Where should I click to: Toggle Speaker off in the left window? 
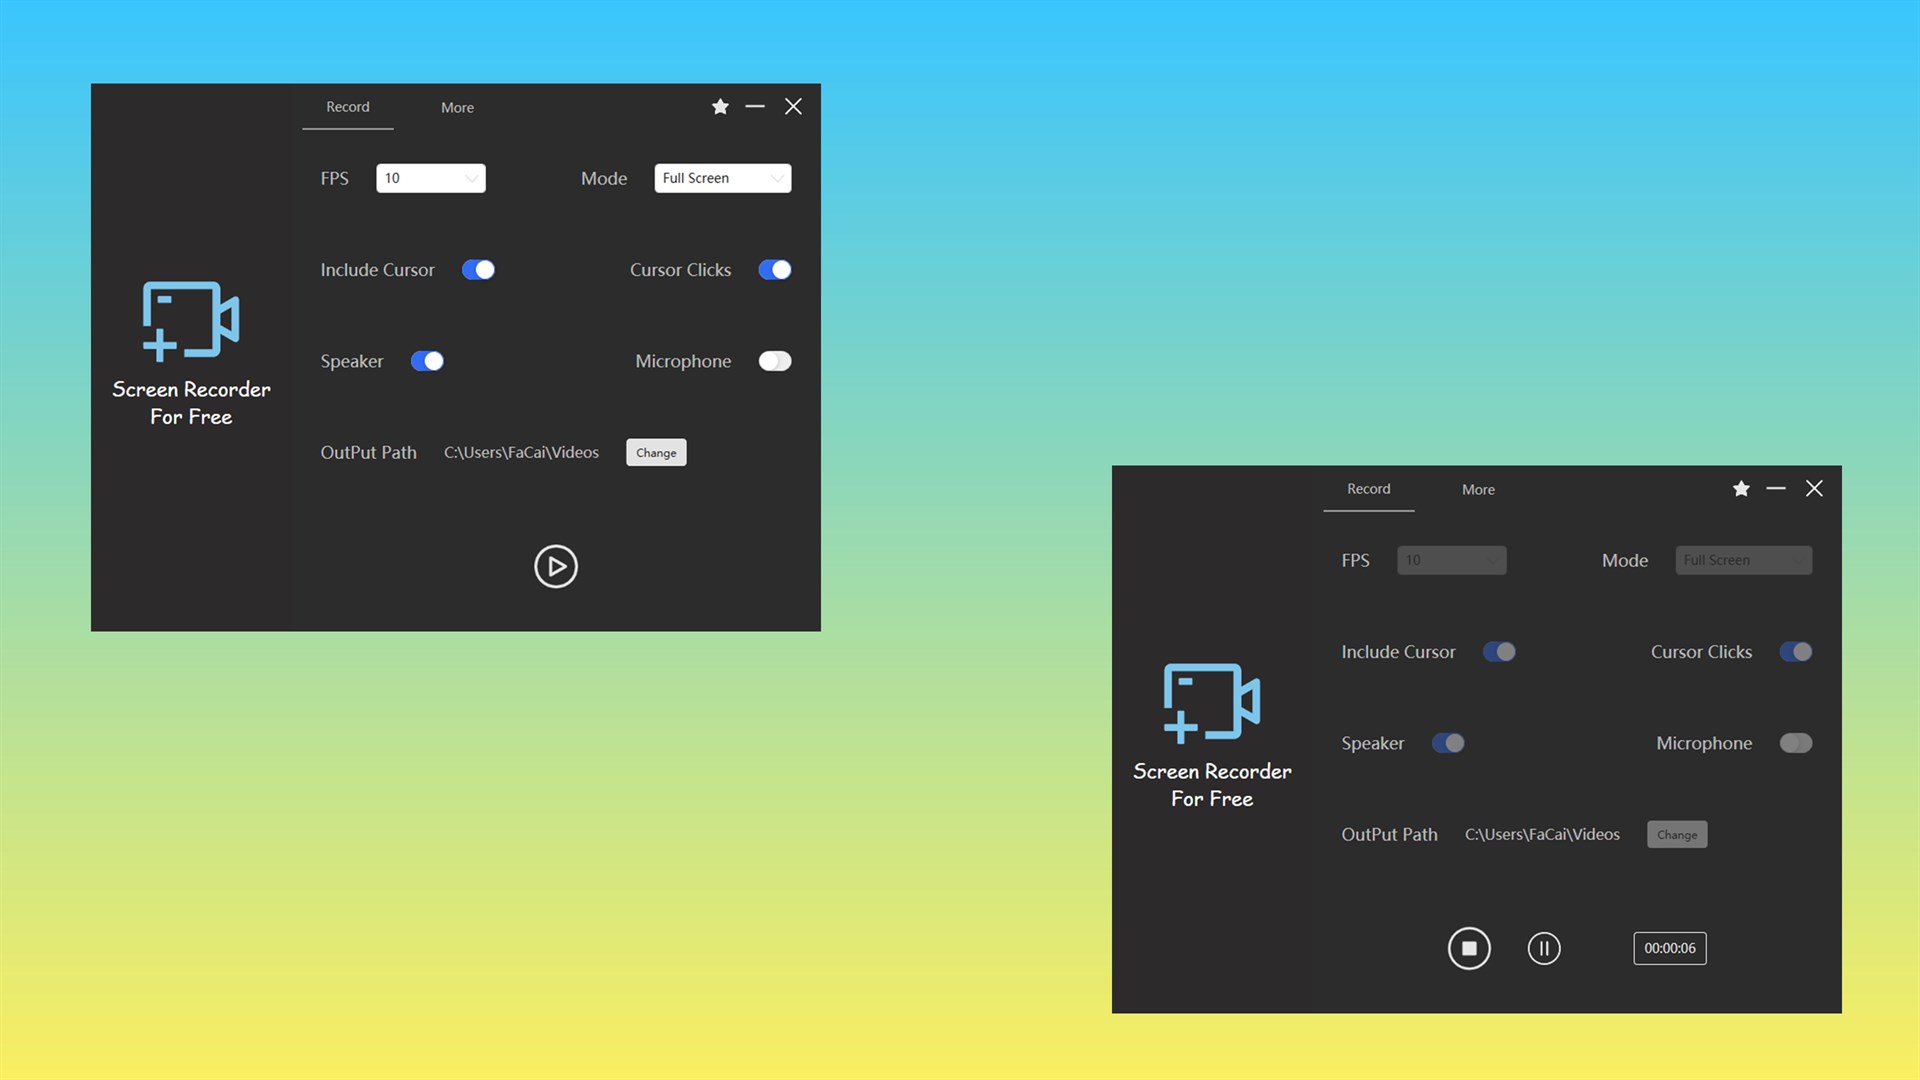(x=427, y=361)
